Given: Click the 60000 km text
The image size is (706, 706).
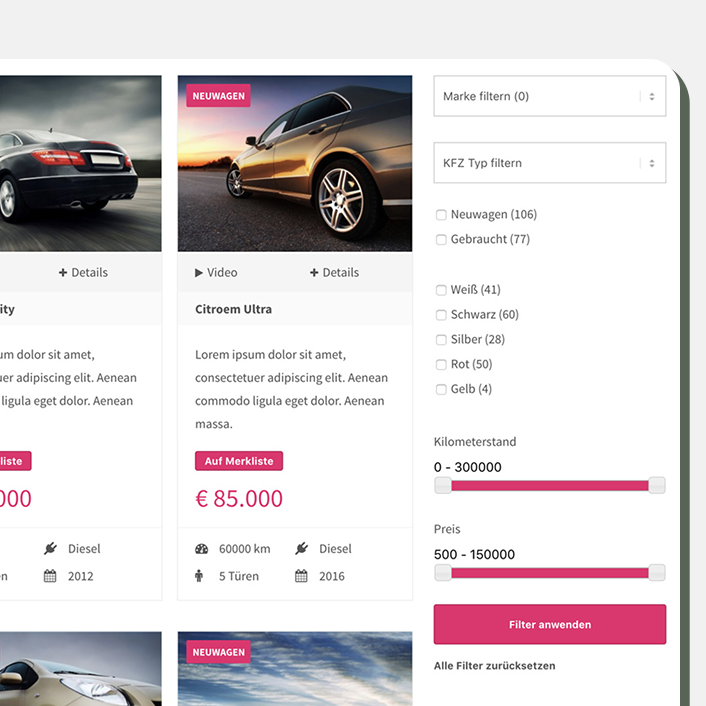Looking at the screenshot, I should coord(244,549).
